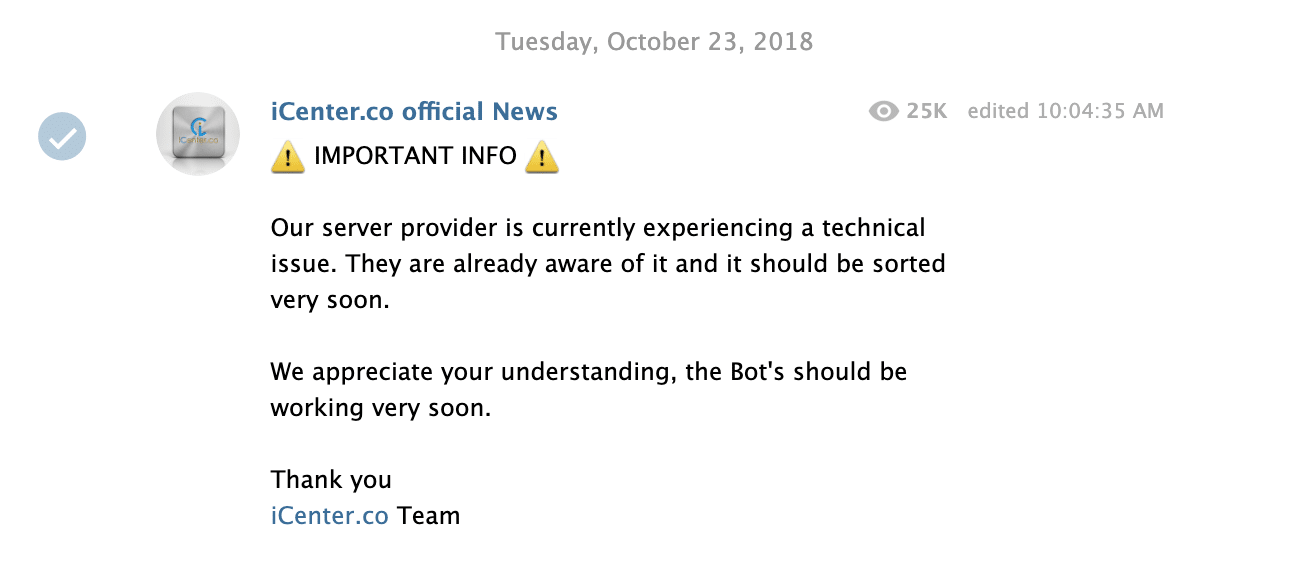Image resolution: width=1290 pixels, height=568 pixels.
Task: Open the iCenter.co link in the signature
Action: (329, 516)
